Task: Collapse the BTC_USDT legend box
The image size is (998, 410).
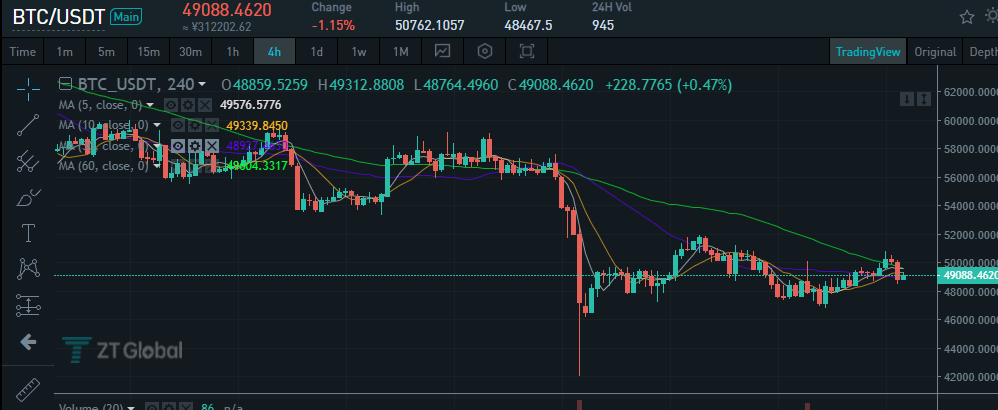Action: point(65,83)
